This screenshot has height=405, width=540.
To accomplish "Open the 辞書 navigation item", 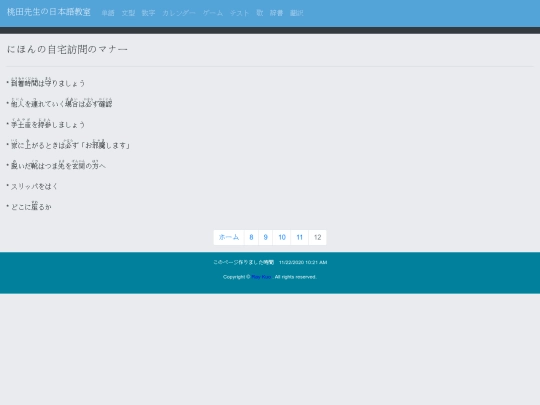I will click(276, 13).
